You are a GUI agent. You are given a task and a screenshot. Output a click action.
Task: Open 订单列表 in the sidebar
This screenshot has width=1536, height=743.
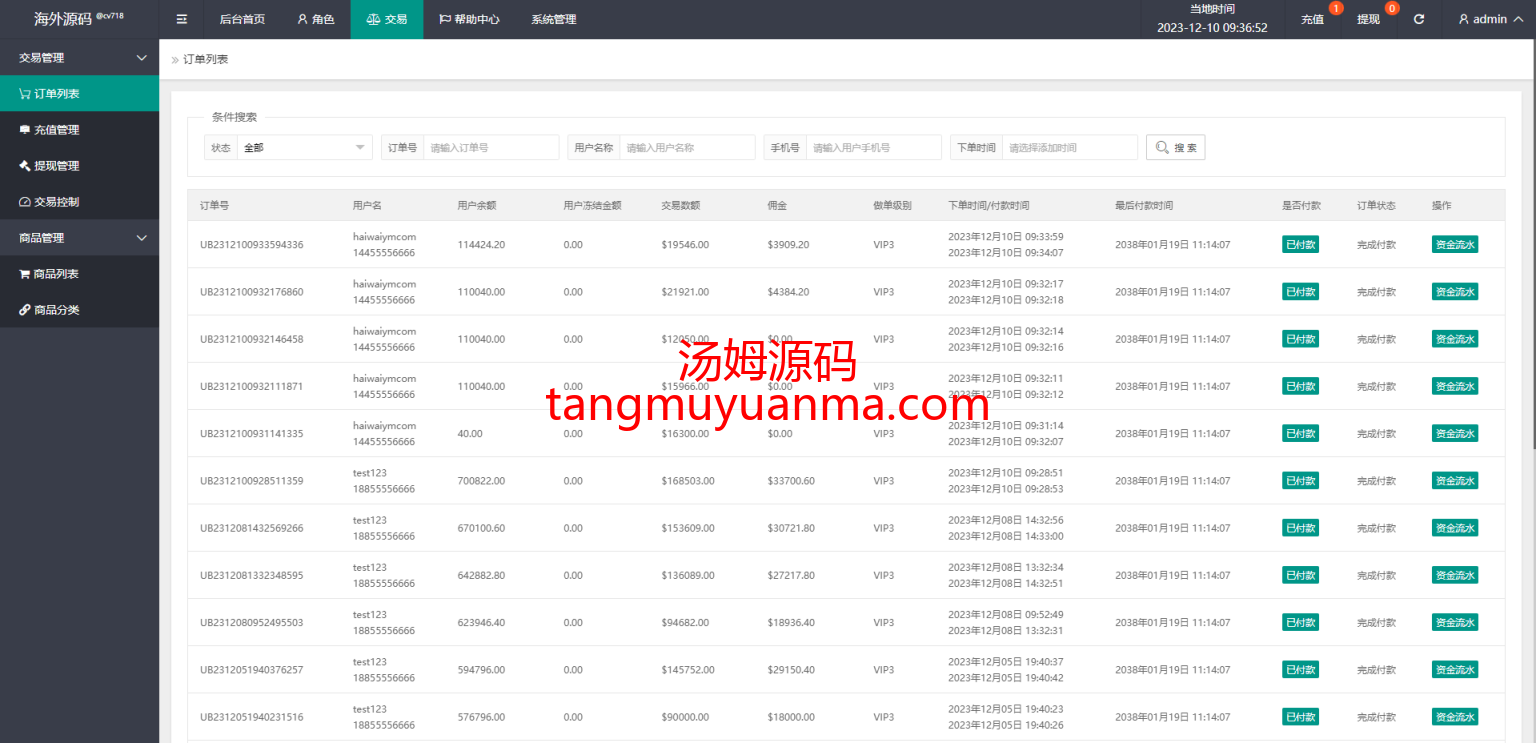57,94
